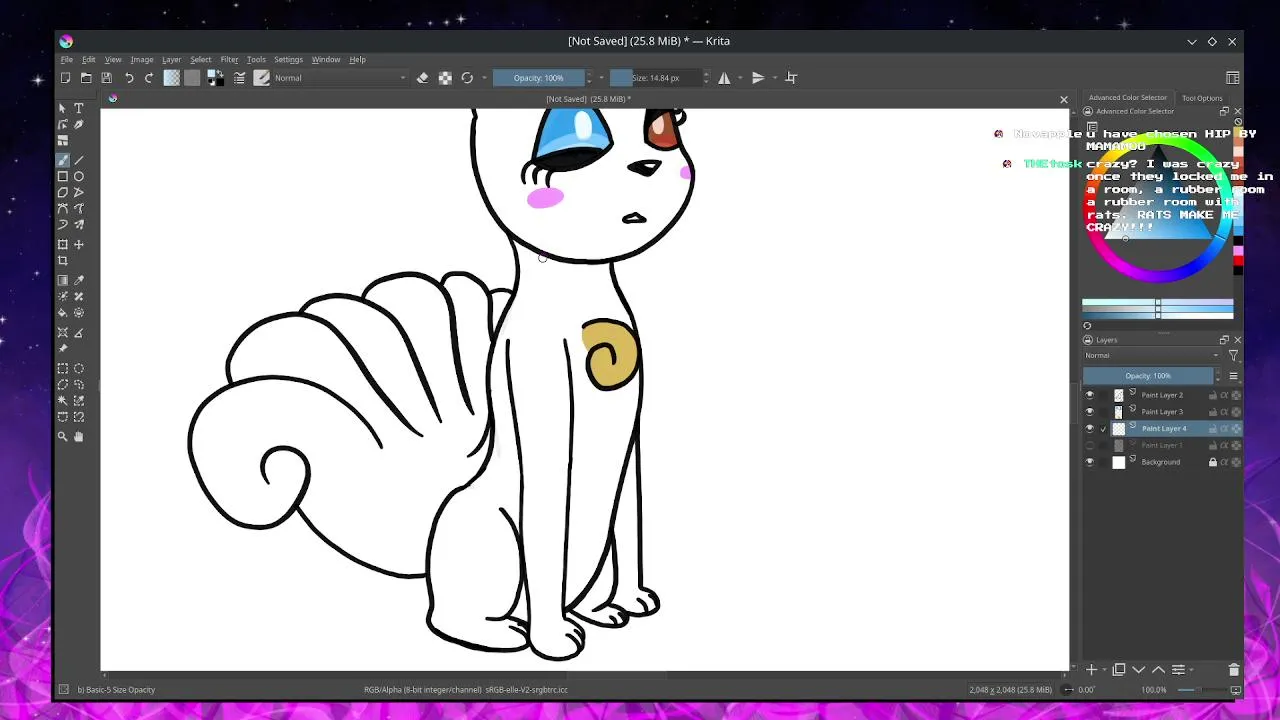Select Paint Layer 3 in layers list
The height and width of the screenshot is (720, 1280).
pyautogui.click(x=1162, y=412)
